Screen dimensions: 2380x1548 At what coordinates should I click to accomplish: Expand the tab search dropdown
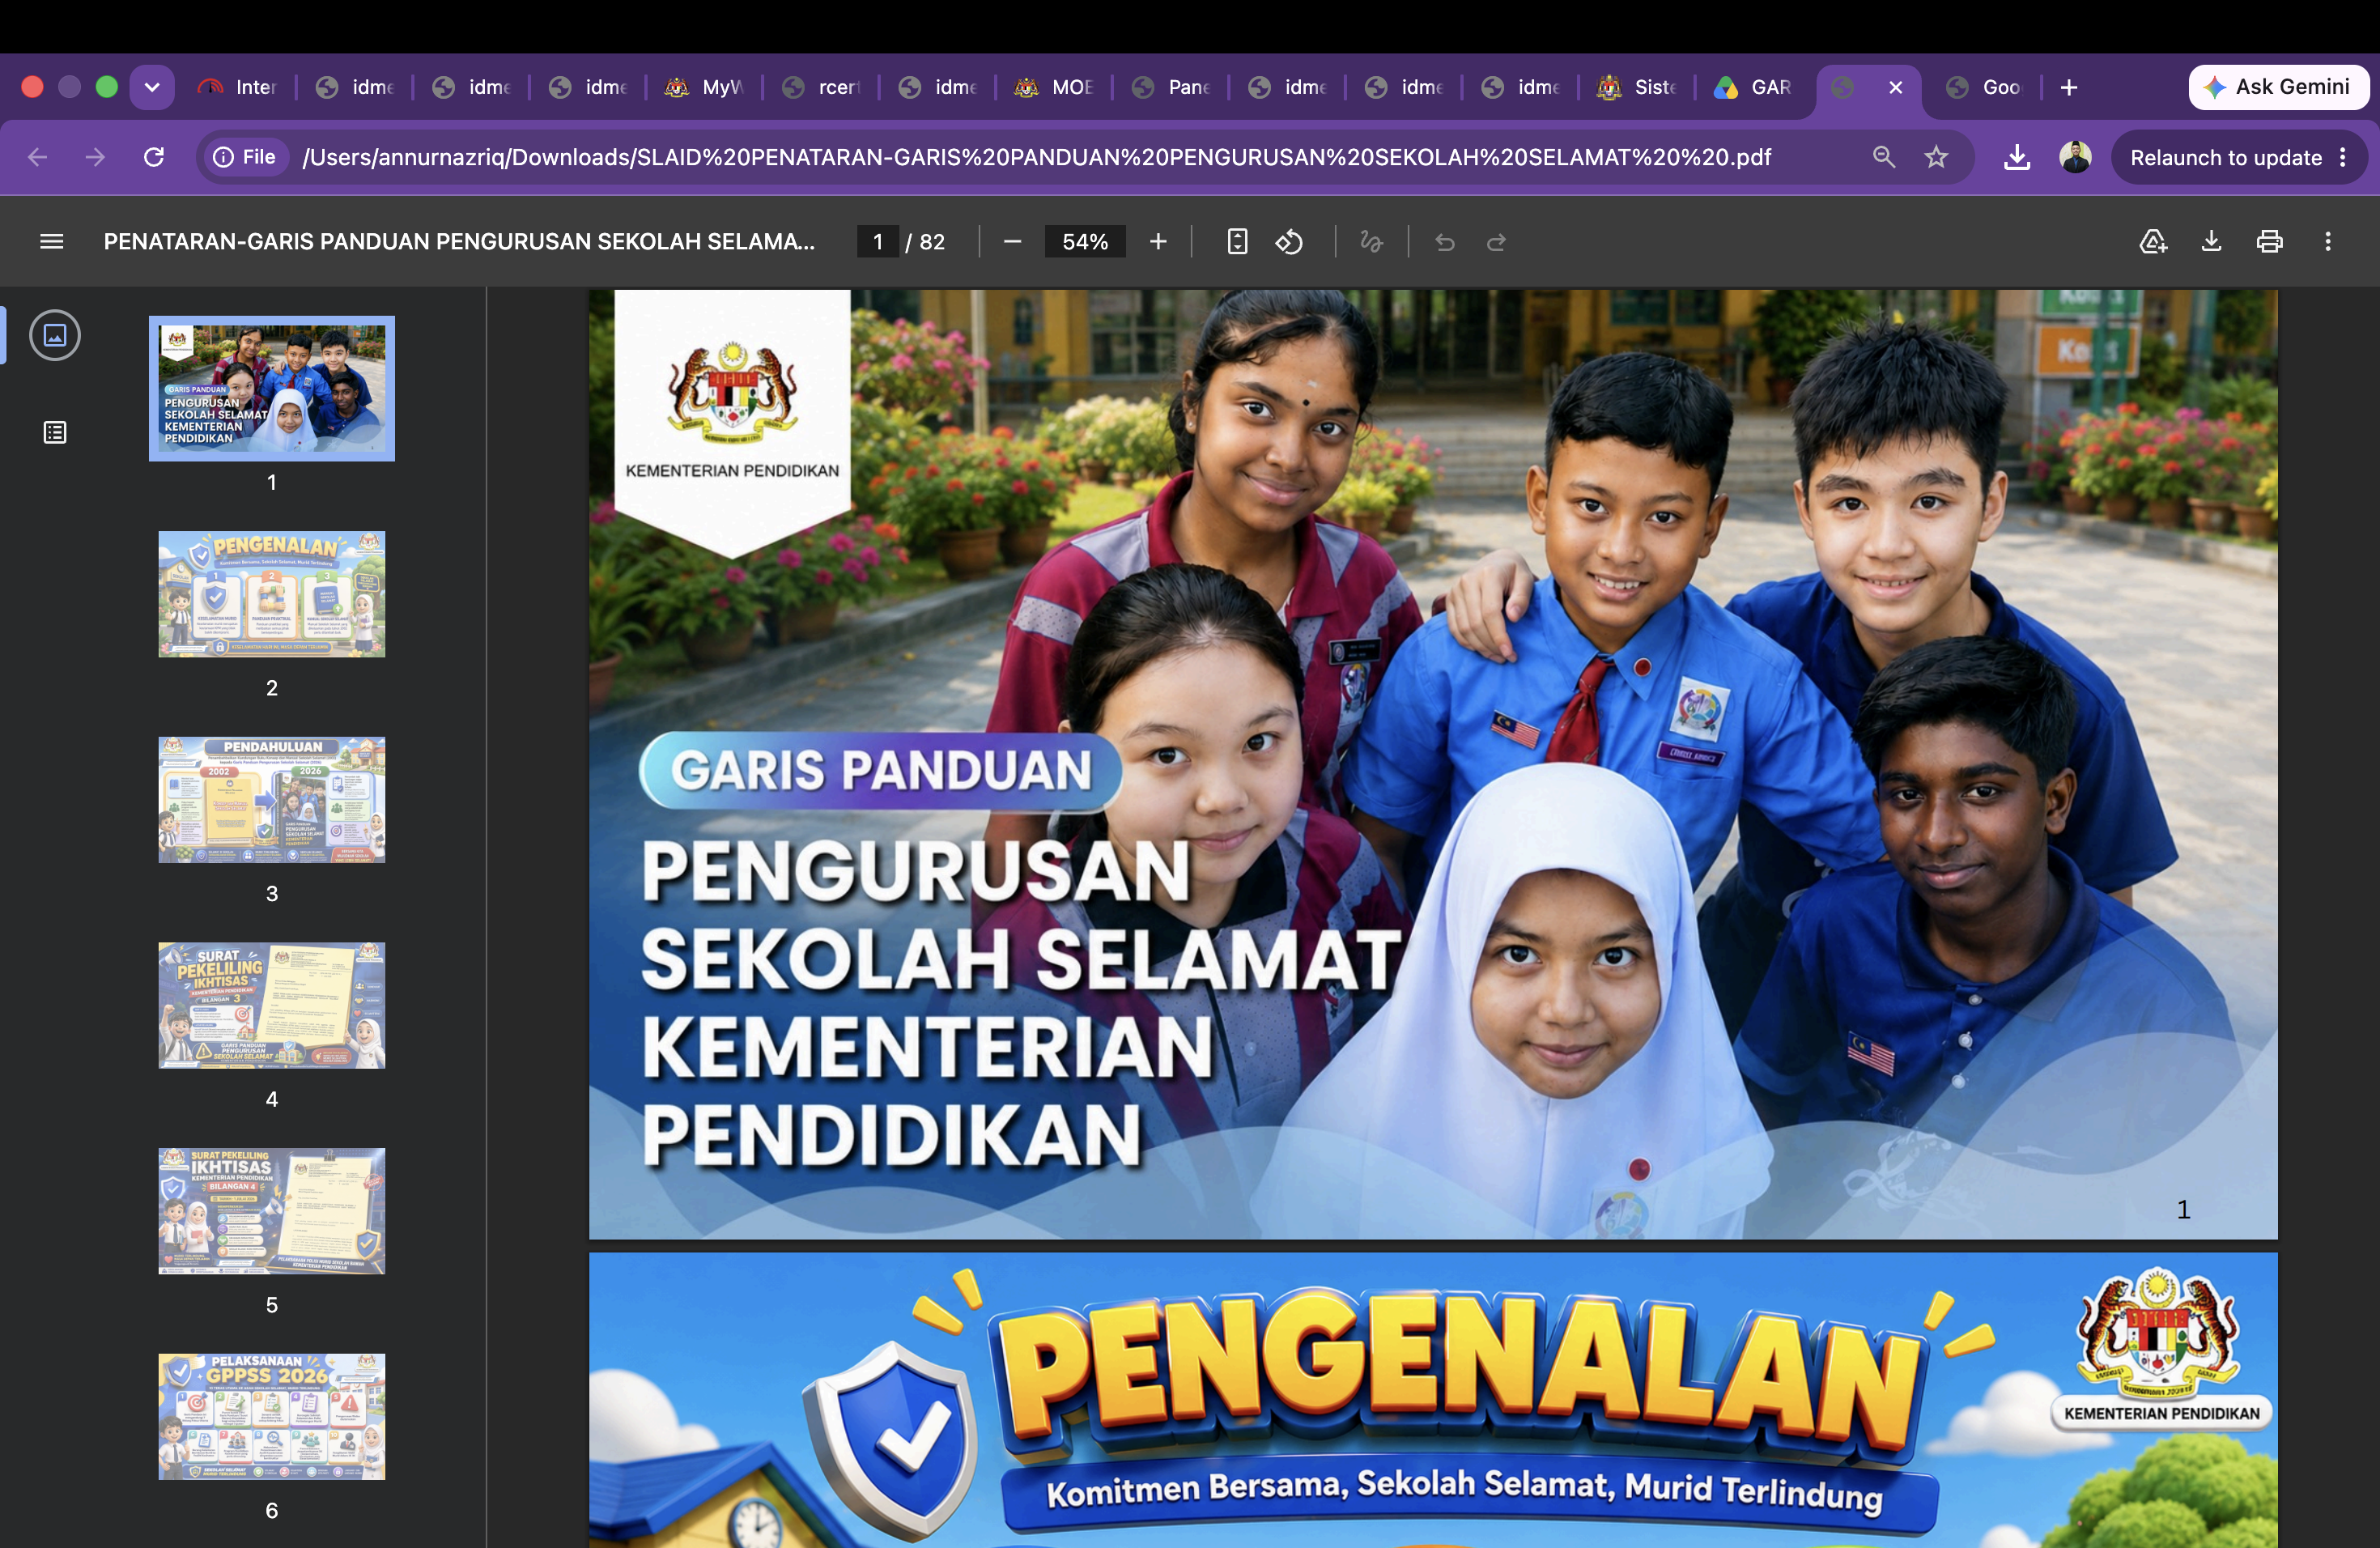tap(152, 87)
